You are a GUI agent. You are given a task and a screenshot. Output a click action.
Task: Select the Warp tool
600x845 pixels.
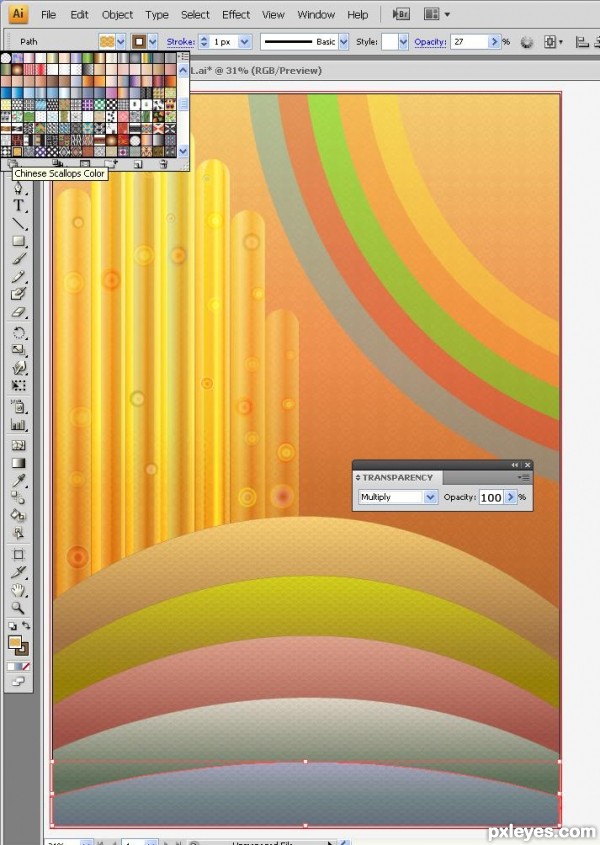pyautogui.click(x=18, y=368)
